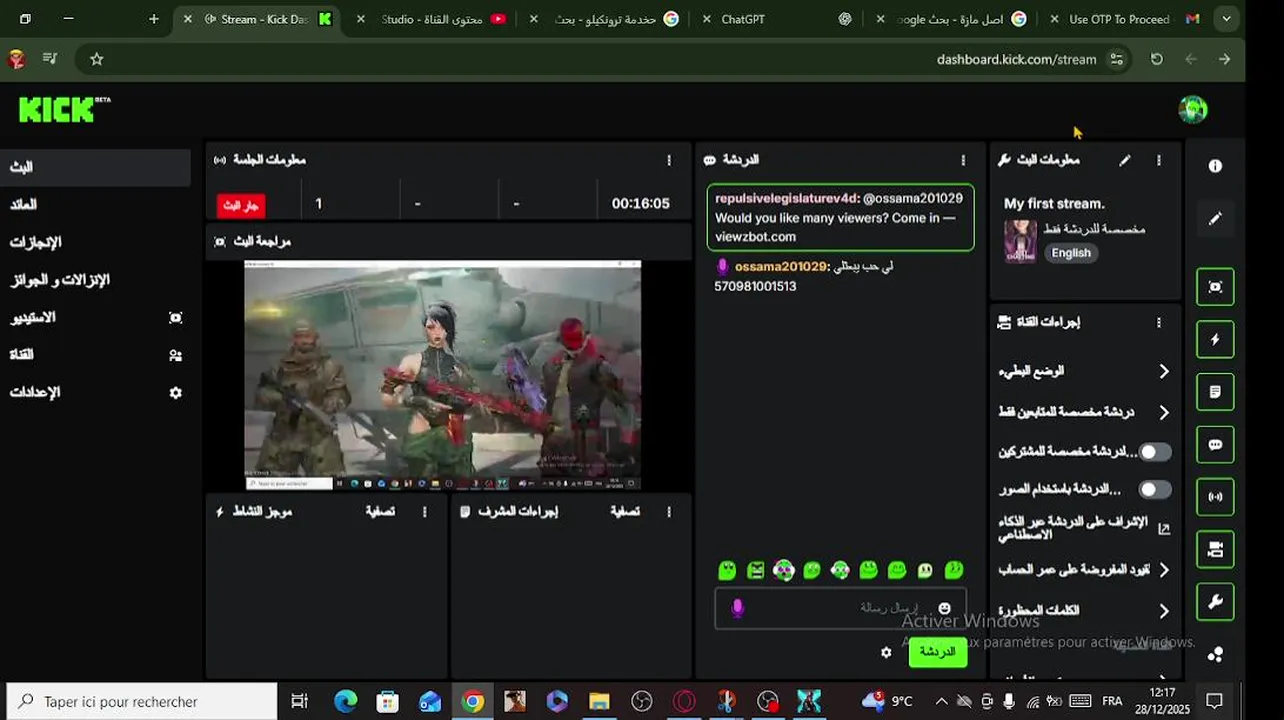1284x720 pixels.
Task: Open the info icon in the right rail
Action: [x=1215, y=166]
